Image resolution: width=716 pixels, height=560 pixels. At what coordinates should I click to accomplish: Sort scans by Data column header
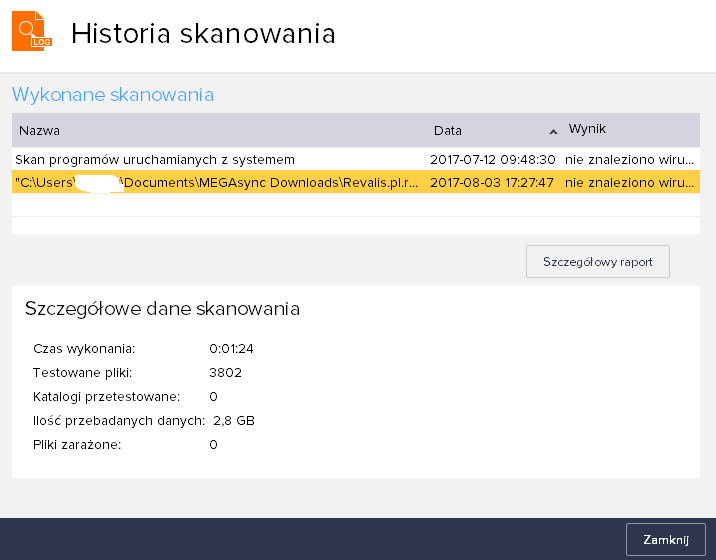(x=448, y=131)
